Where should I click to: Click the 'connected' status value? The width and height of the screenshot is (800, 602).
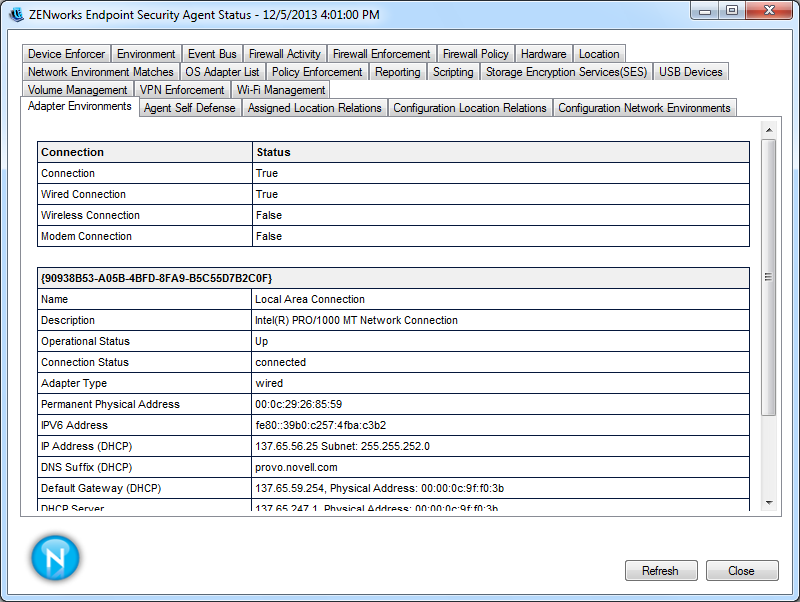click(x=281, y=362)
